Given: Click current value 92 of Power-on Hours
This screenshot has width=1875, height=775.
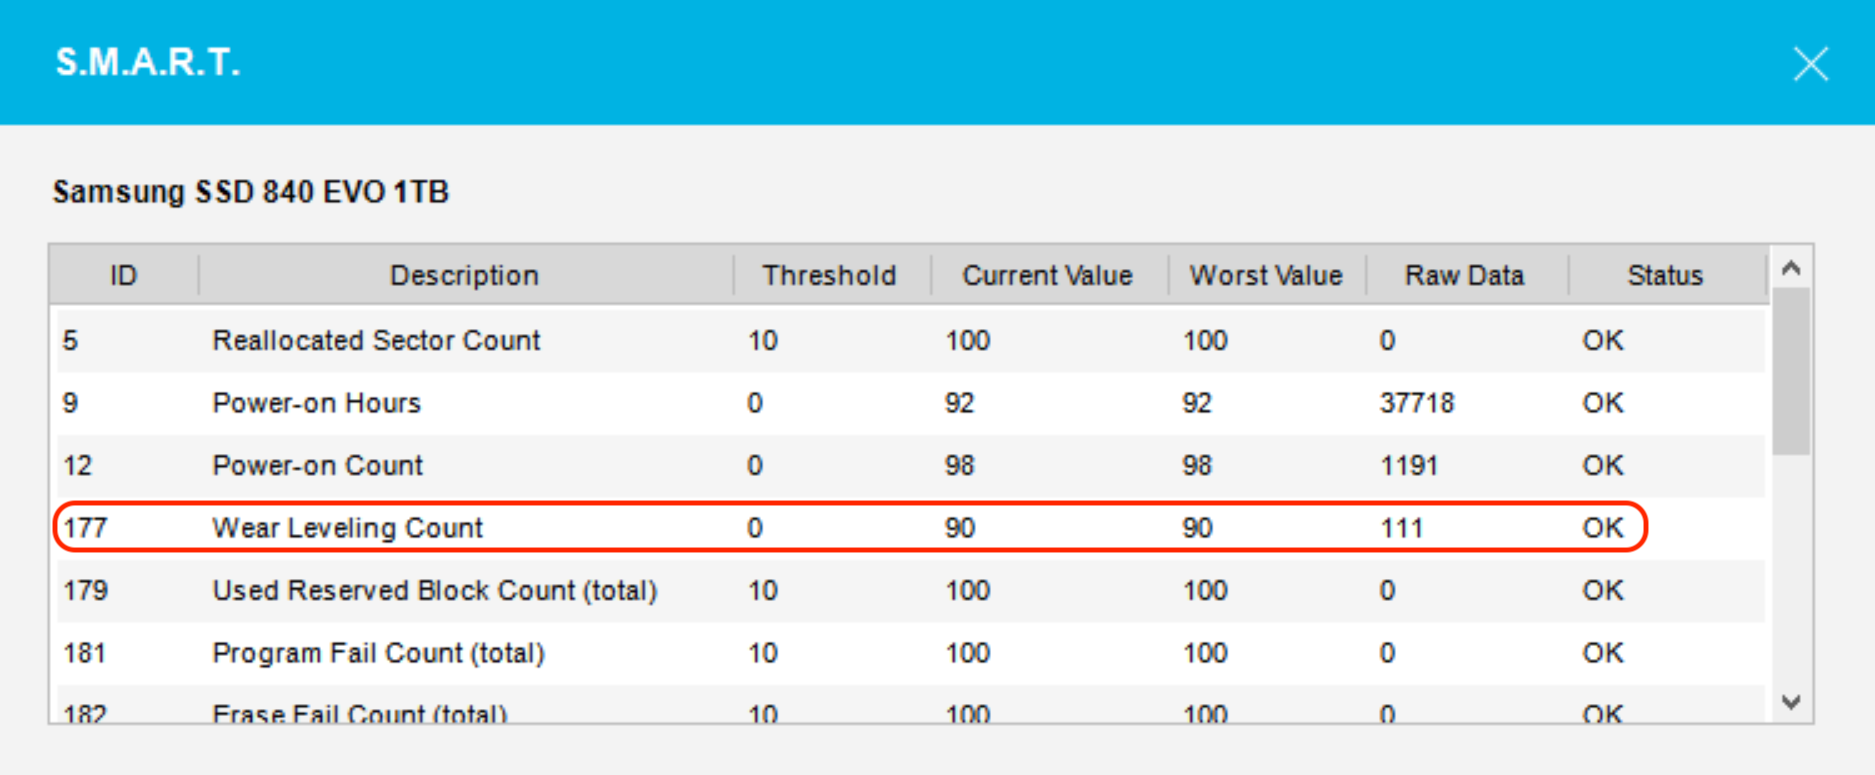Looking at the screenshot, I should pos(960,403).
